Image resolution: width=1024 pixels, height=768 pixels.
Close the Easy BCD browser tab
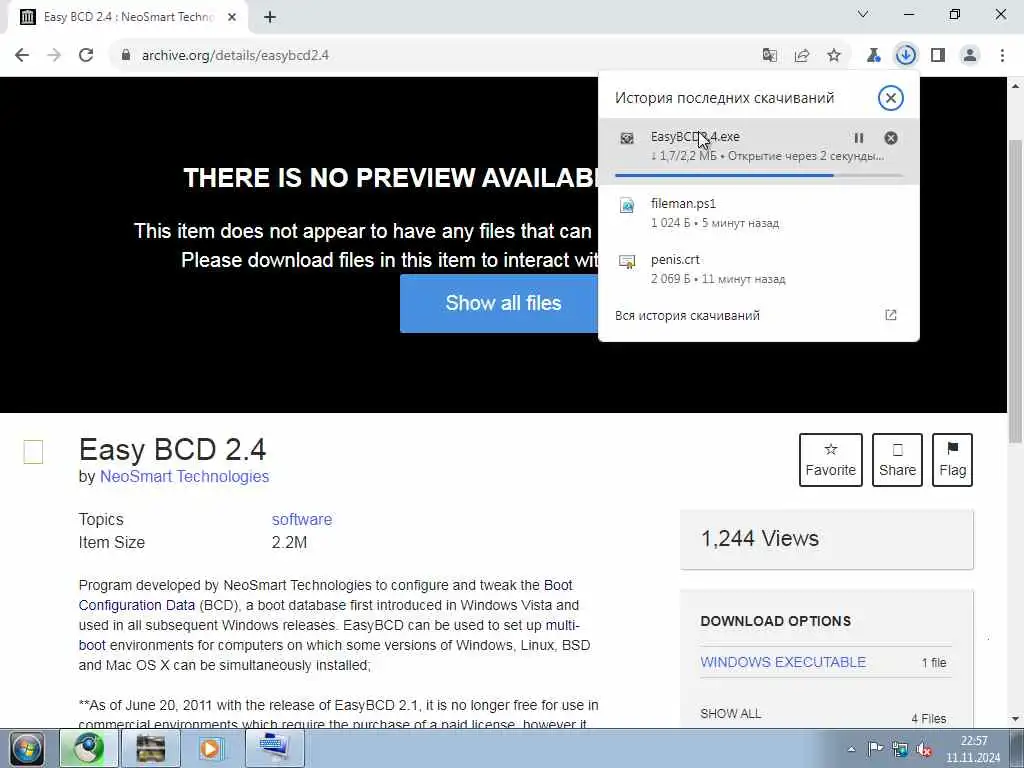coord(232,17)
